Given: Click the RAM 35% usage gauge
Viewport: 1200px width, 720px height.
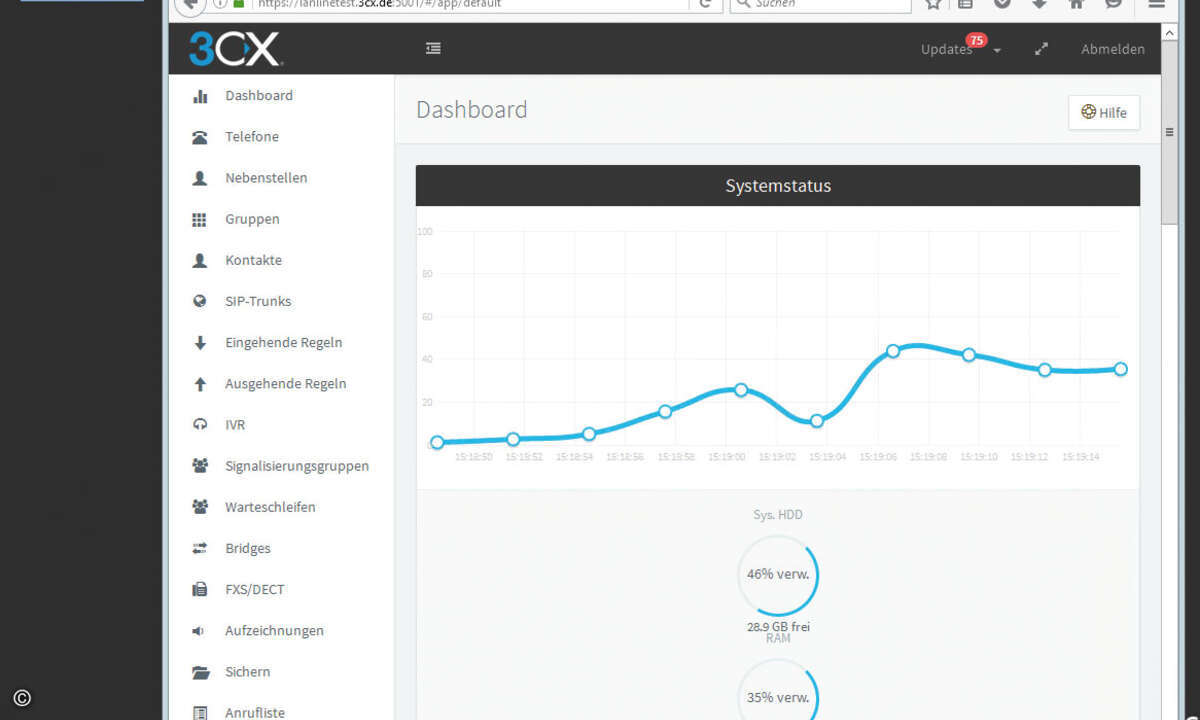Looking at the screenshot, I should [x=778, y=691].
